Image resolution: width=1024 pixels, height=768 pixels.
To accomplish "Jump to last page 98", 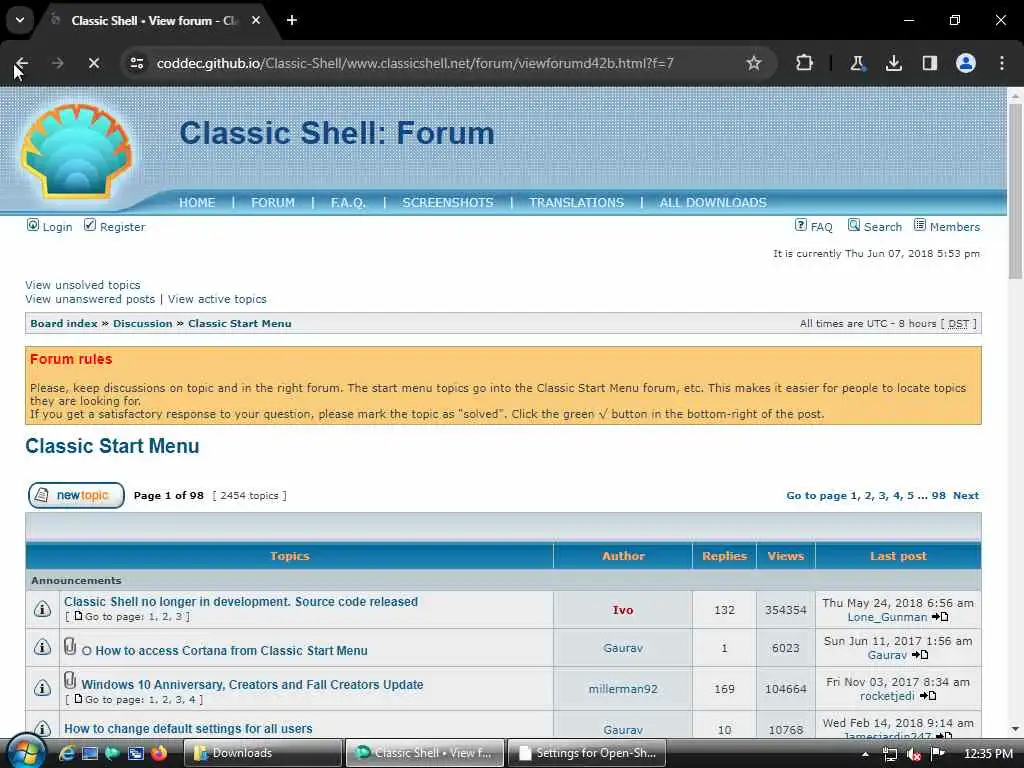I will (x=938, y=496).
